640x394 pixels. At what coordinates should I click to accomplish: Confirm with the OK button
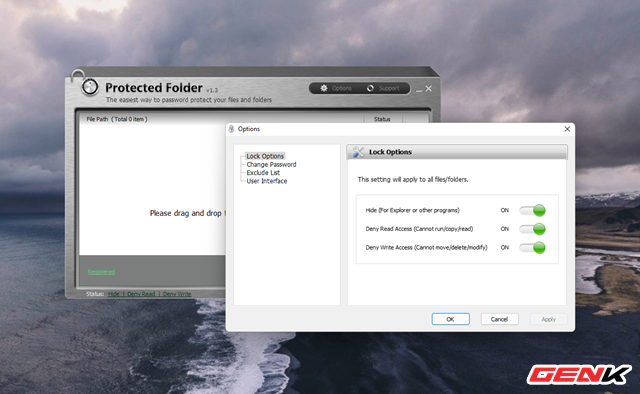click(451, 319)
